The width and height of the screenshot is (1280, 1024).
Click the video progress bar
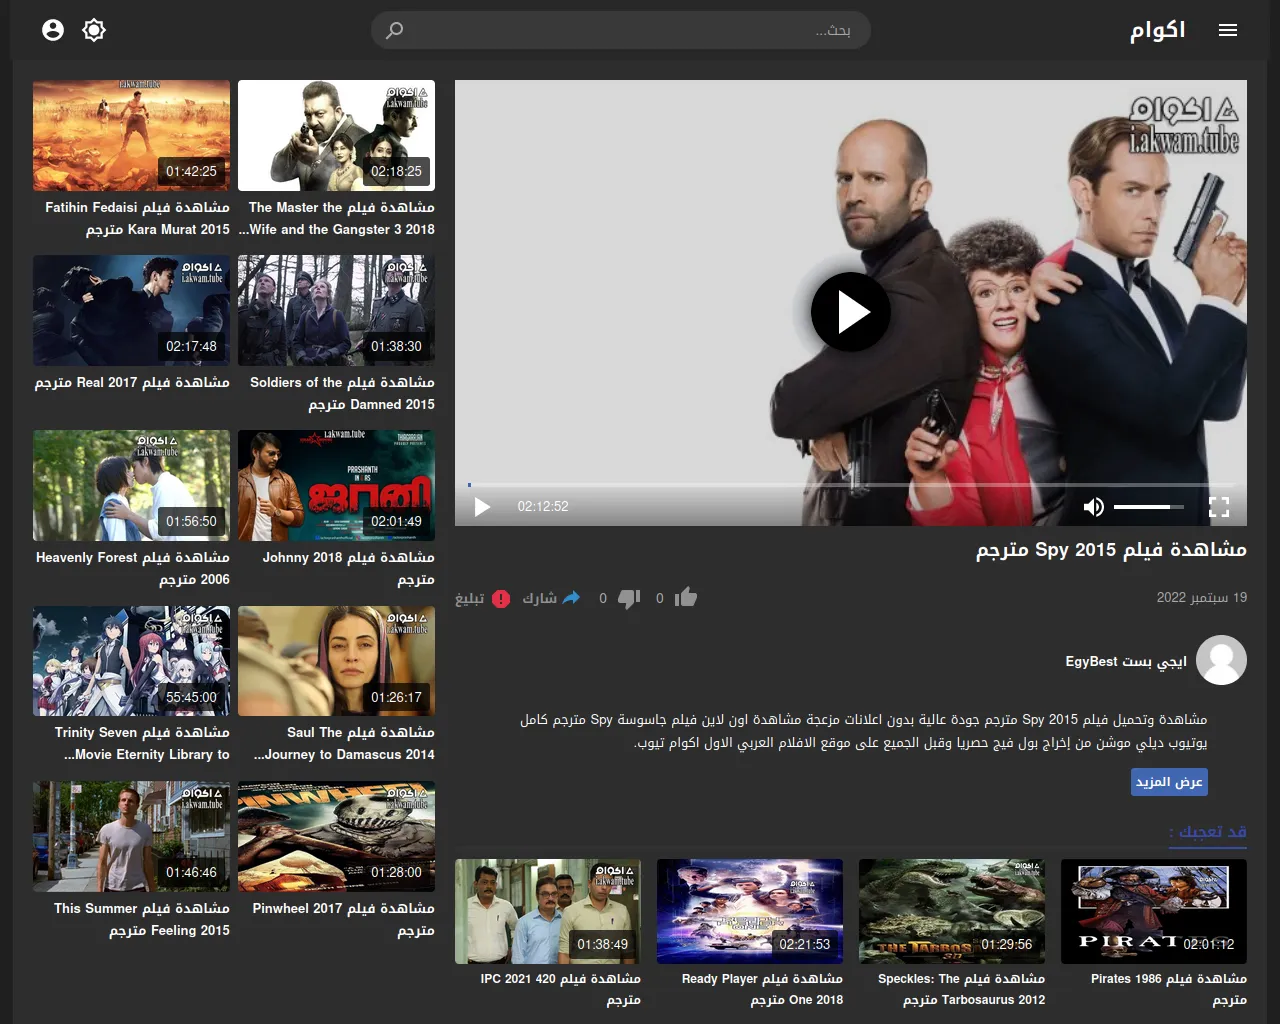(850, 485)
